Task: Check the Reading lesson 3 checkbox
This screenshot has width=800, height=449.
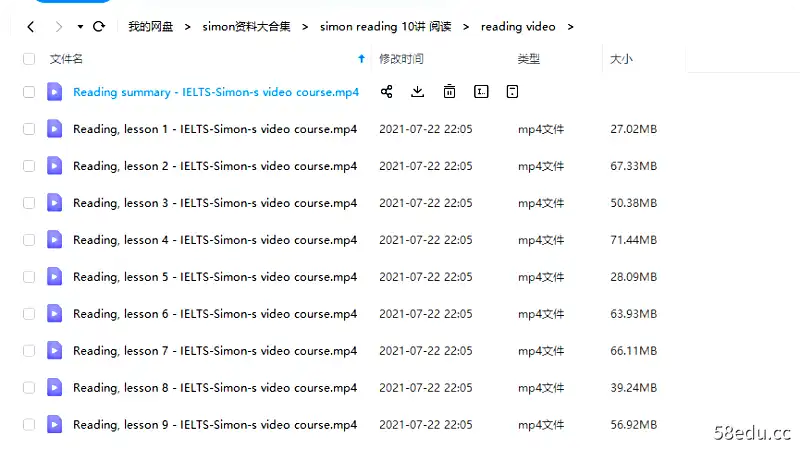Action: (x=29, y=203)
